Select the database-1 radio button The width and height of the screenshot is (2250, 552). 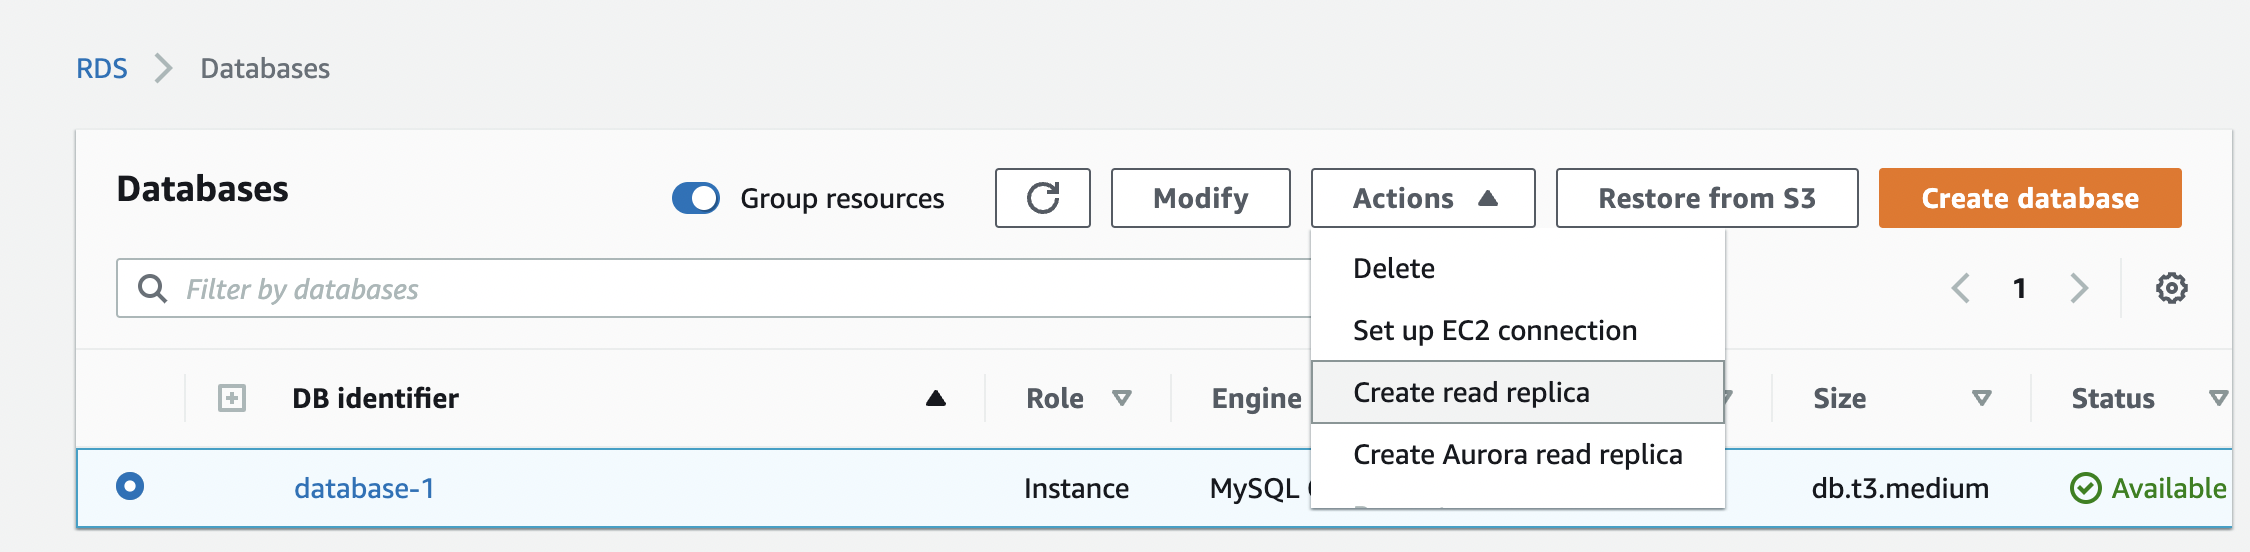tap(130, 487)
